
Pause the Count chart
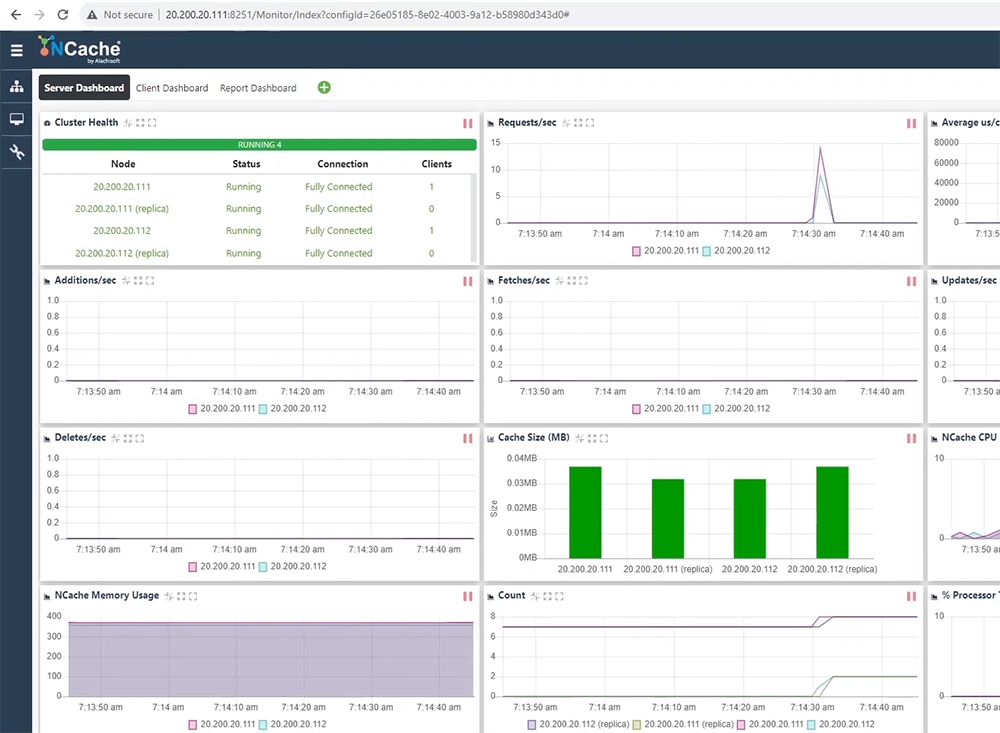[911, 596]
